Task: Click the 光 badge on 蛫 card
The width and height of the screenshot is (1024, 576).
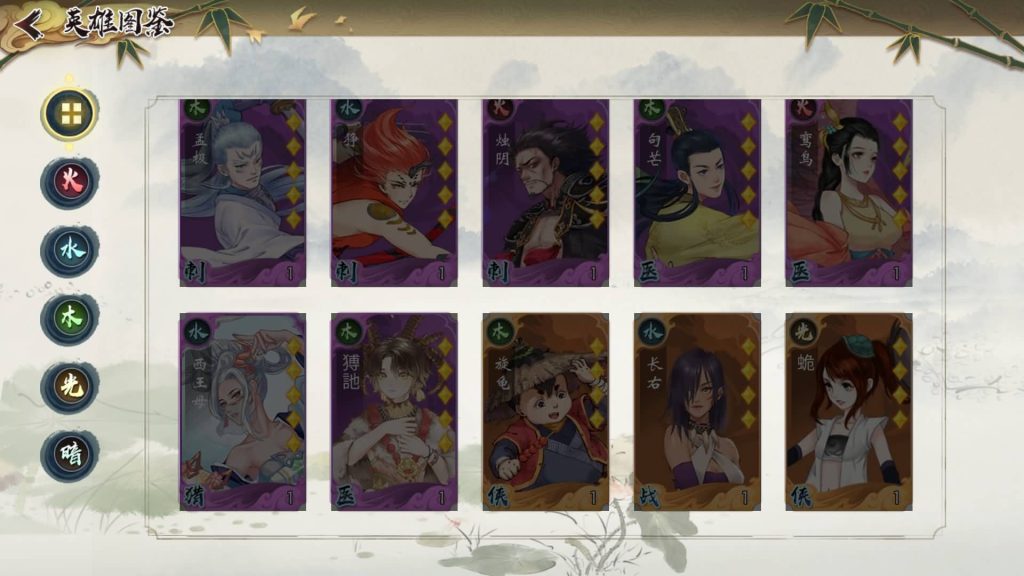Action: tap(803, 332)
